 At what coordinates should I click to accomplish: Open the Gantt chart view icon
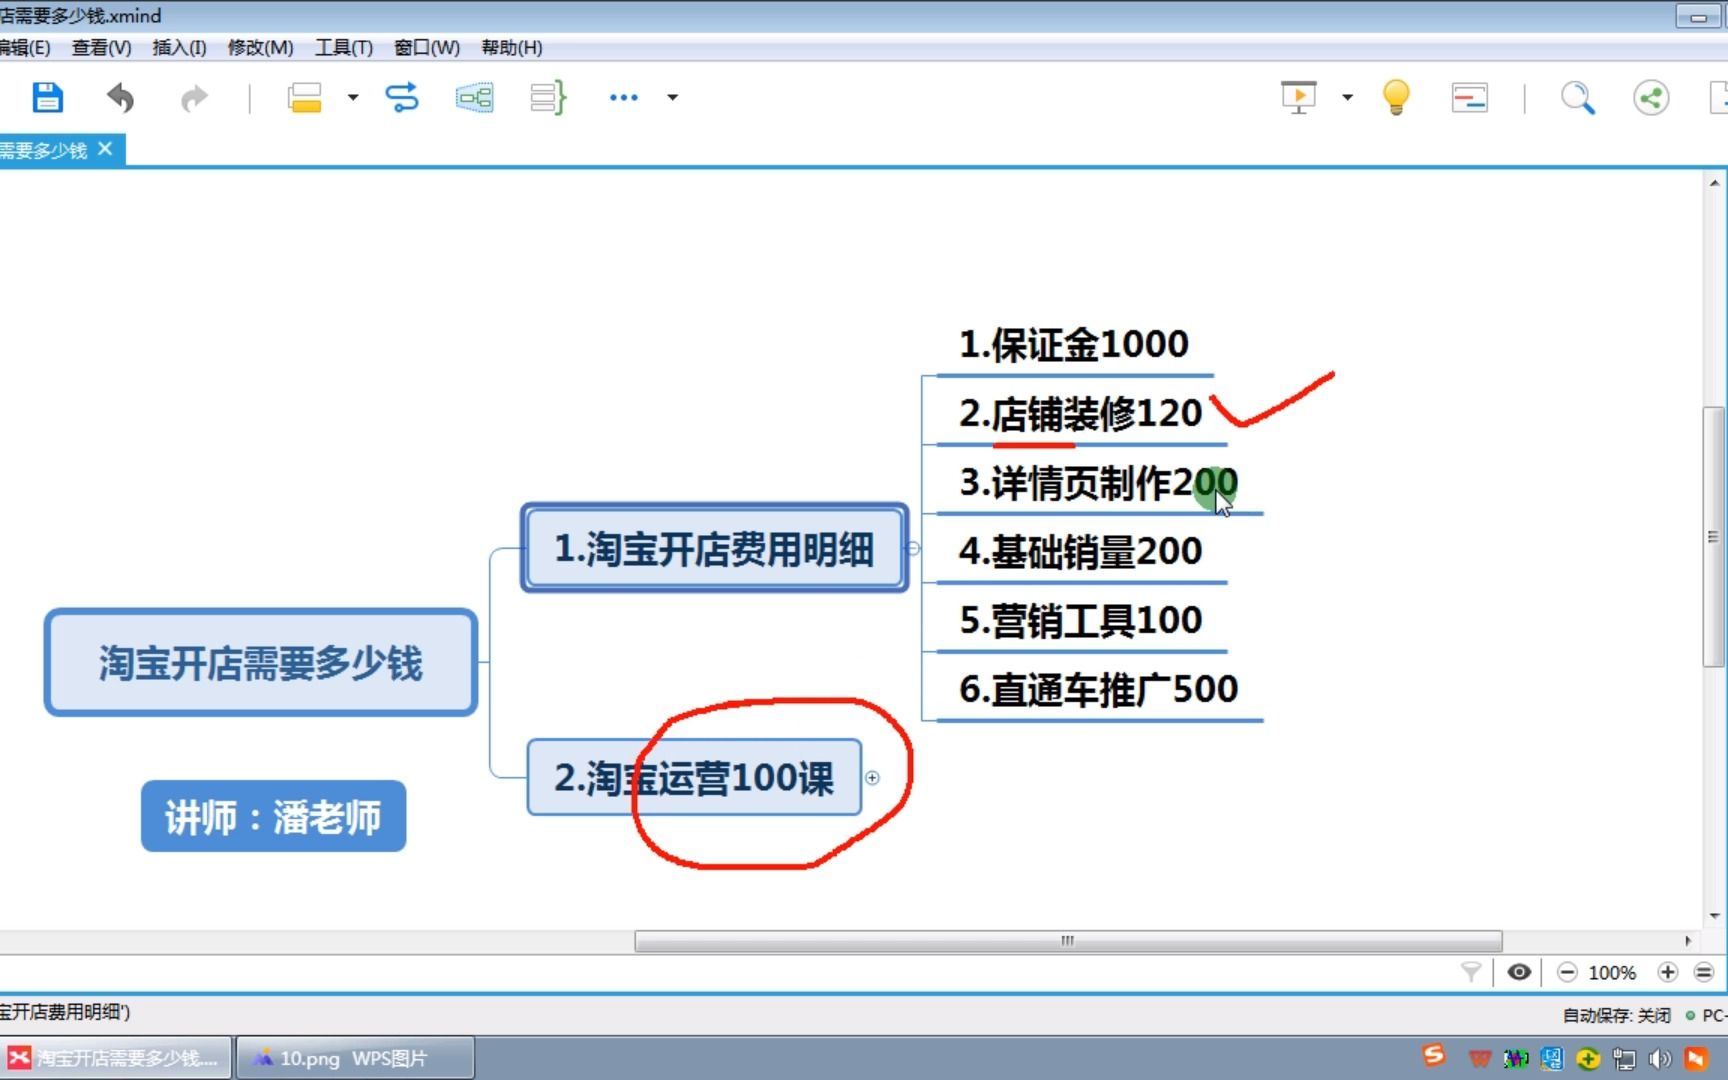click(1469, 98)
